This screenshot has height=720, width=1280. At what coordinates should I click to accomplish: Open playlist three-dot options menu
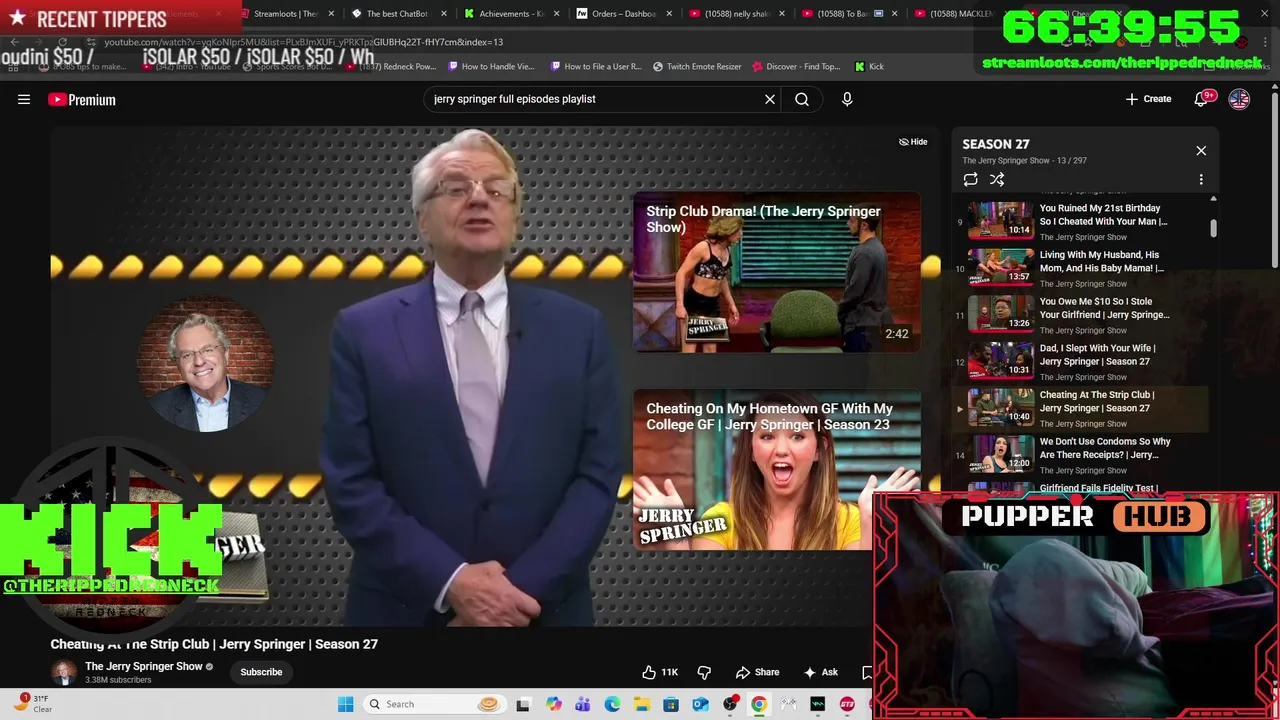pyautogui.click(x=1201, y=180)
